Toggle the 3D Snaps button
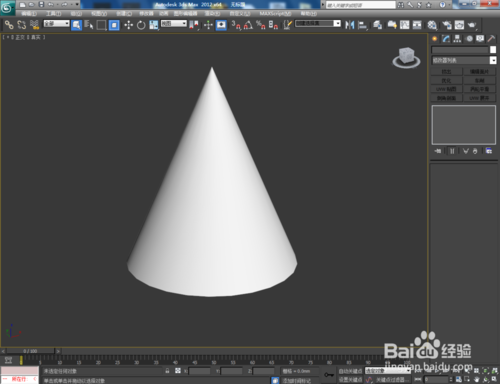Viewport: 500px width, 384px height. pos(236,25)
